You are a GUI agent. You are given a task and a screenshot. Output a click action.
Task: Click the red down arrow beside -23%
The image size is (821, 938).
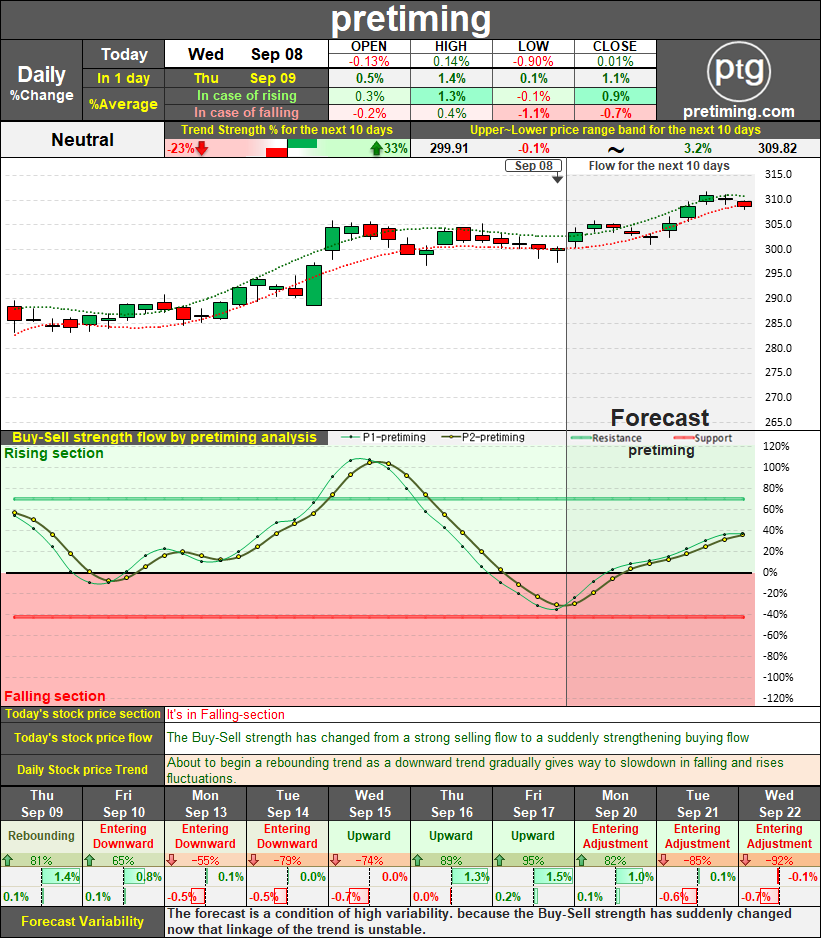tap(202, 148)
